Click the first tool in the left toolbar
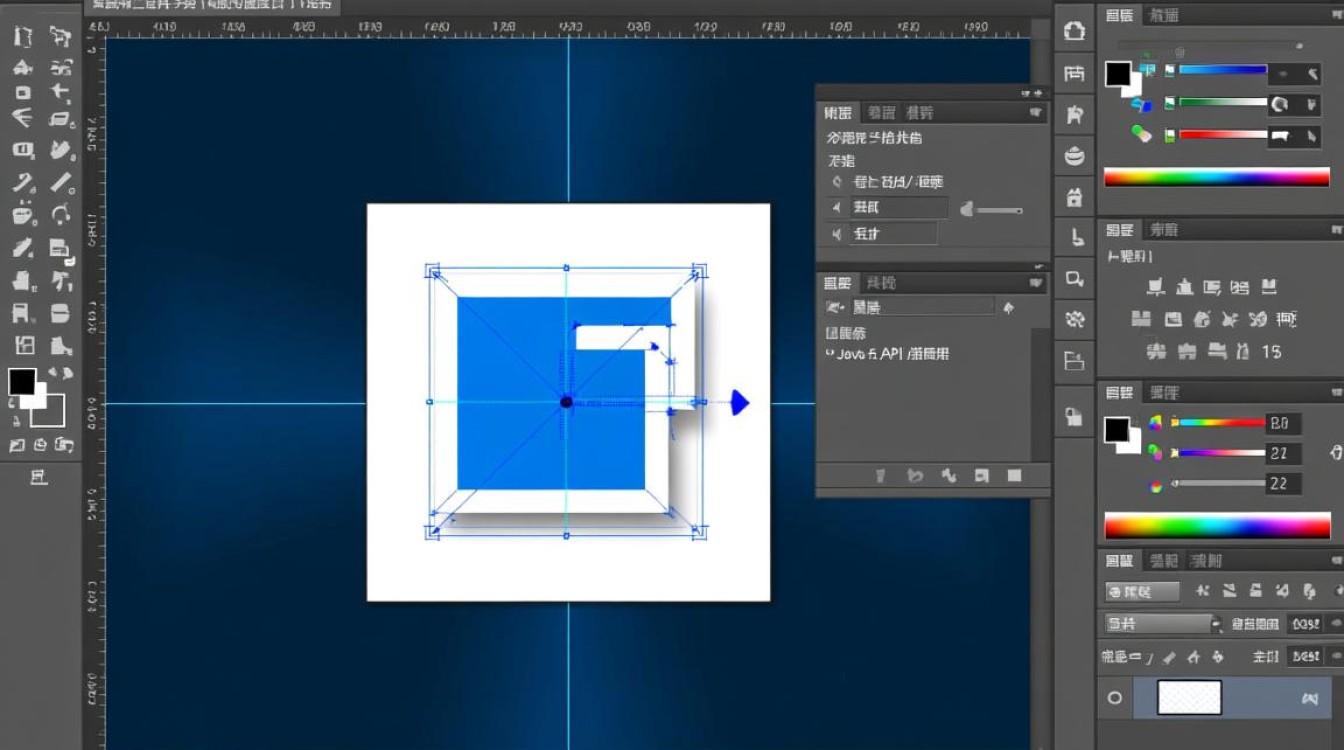The width and height of the screenshot is (1344, 750). coord(23,37)
